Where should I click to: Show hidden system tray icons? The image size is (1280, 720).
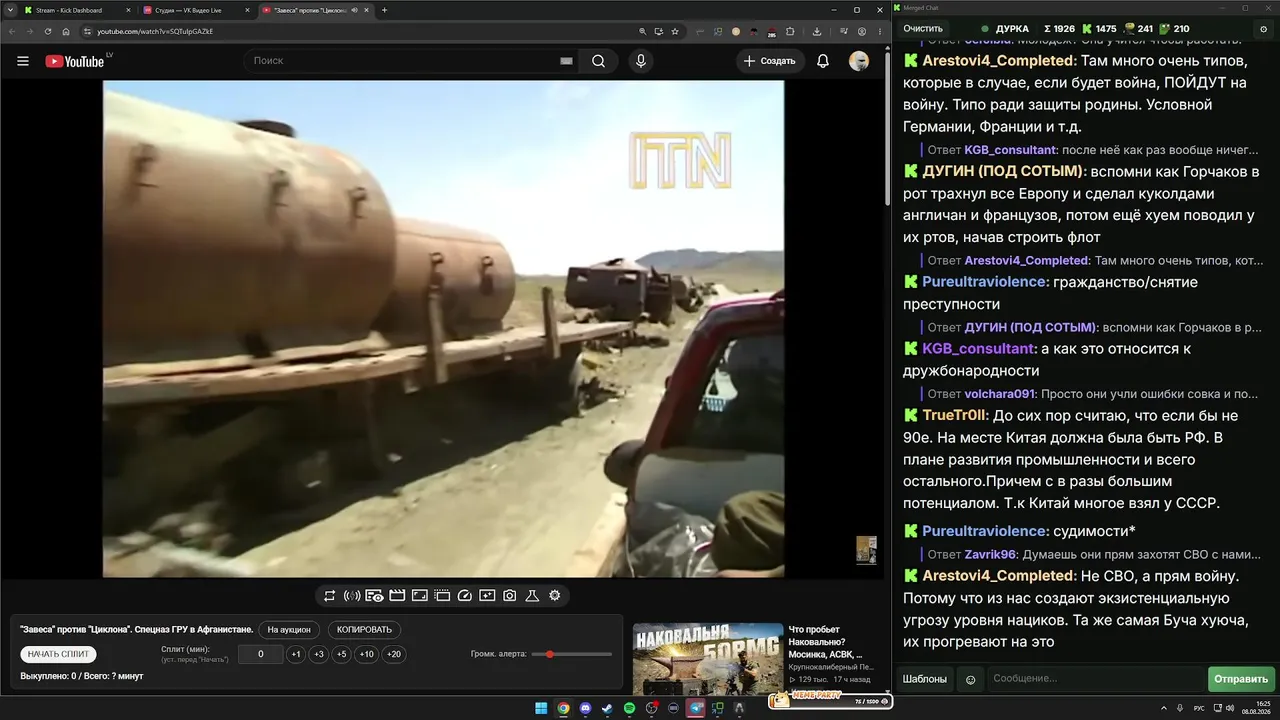pyautogui.click(x=1164, y=708)
